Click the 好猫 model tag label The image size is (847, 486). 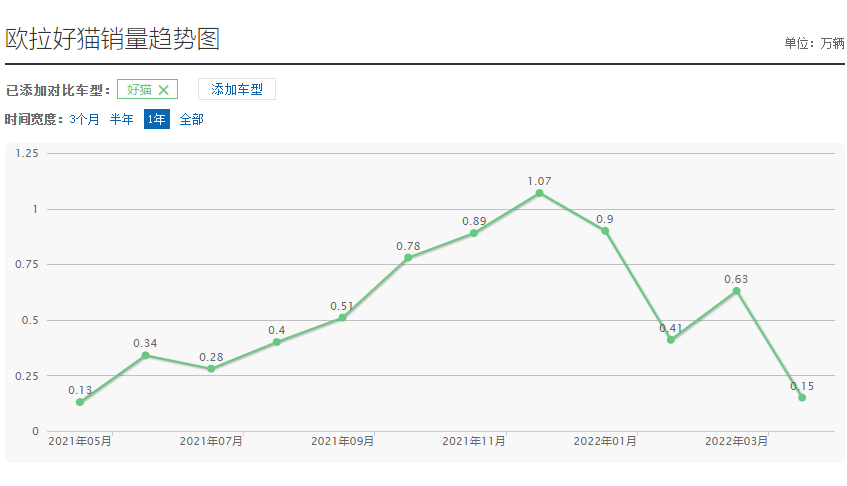139,90
